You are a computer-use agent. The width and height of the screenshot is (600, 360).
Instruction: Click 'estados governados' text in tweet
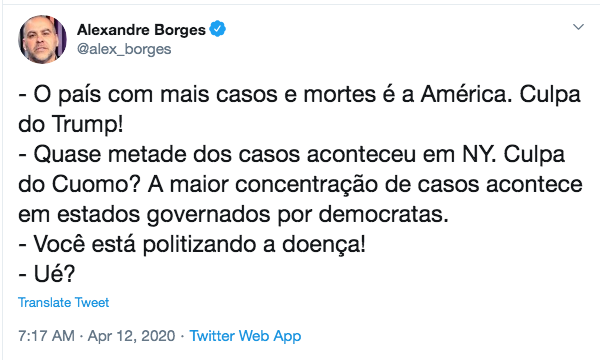click(x=164, y=214)
